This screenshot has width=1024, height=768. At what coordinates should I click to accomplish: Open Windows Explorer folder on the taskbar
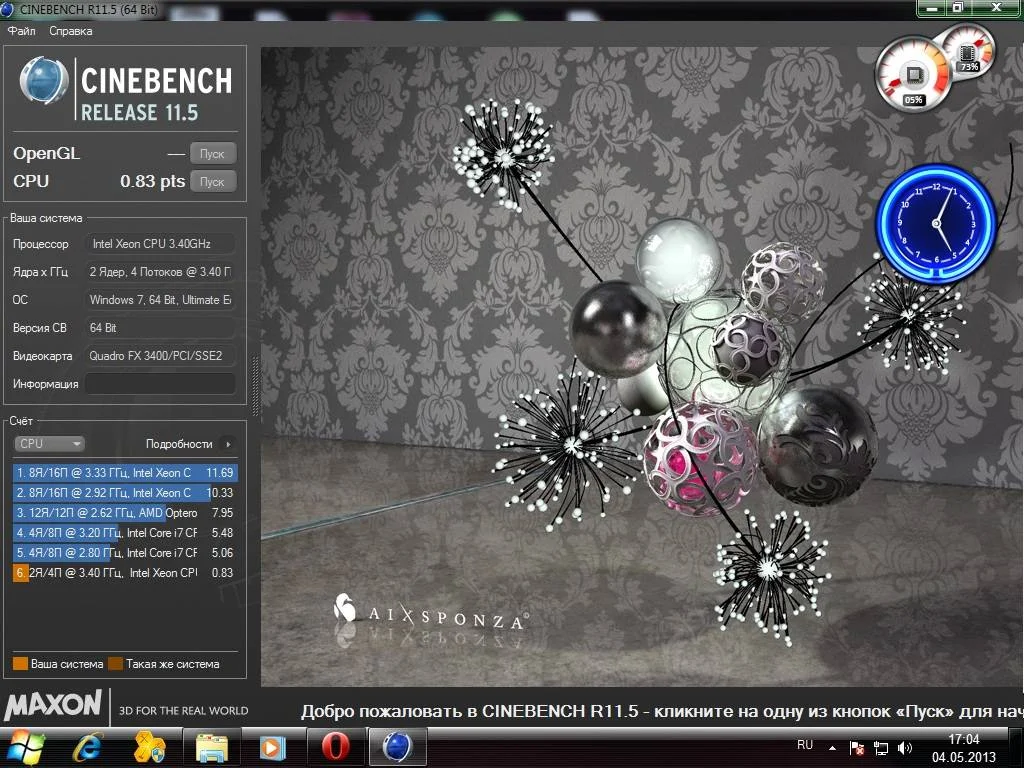[212, 747]
